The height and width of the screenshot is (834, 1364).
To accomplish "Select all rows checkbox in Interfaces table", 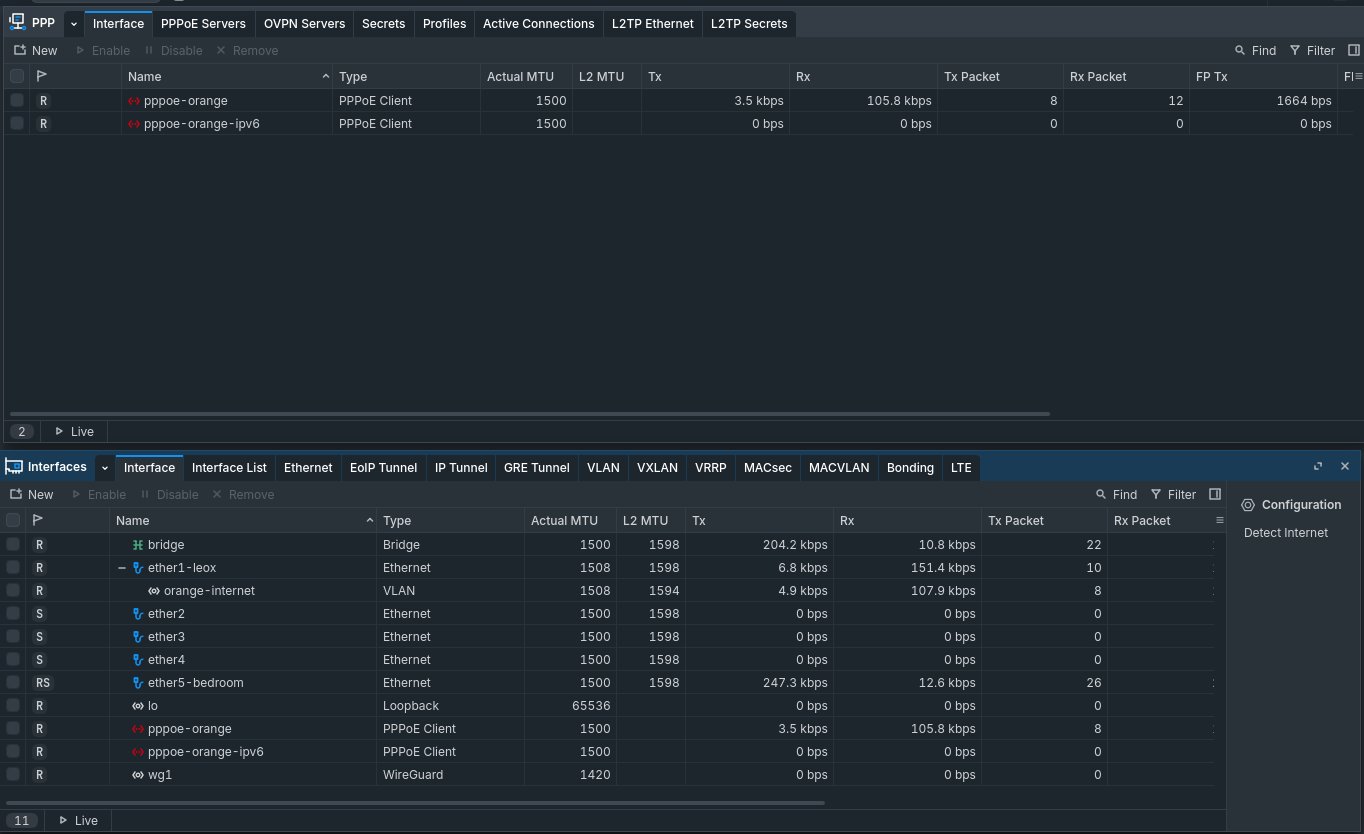I will pyautogui.click(x=13, y=520).
